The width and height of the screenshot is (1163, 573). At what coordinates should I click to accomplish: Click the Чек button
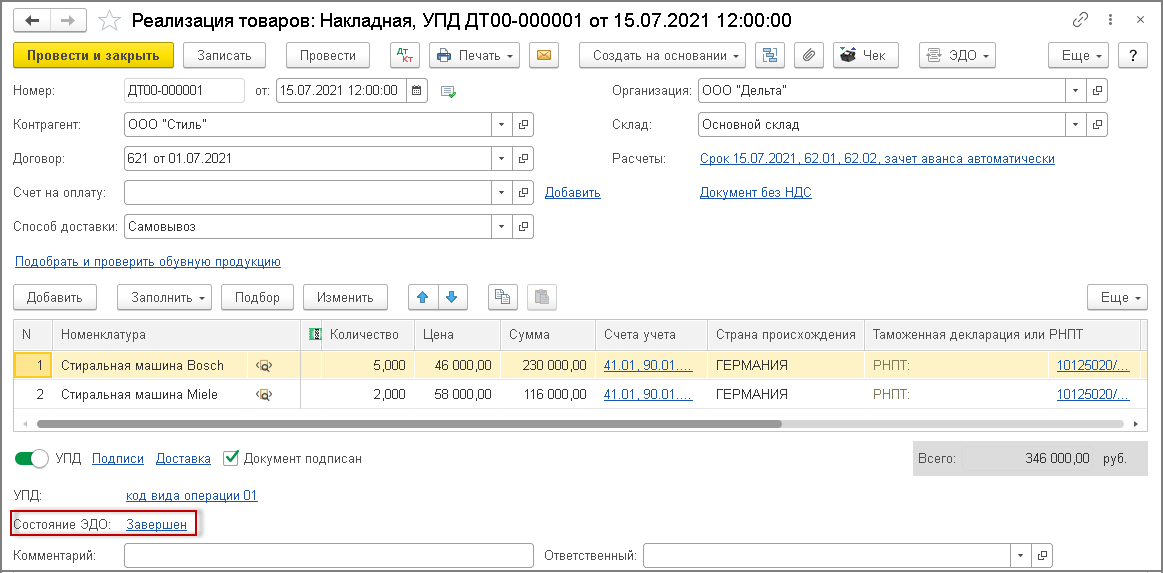[x=866, y=56]
